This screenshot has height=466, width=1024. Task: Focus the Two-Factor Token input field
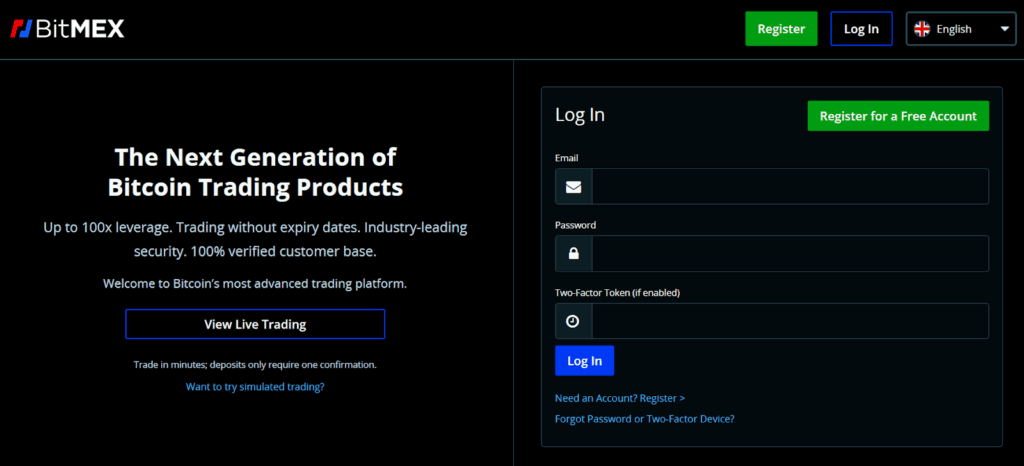click(x=790, y=321)
